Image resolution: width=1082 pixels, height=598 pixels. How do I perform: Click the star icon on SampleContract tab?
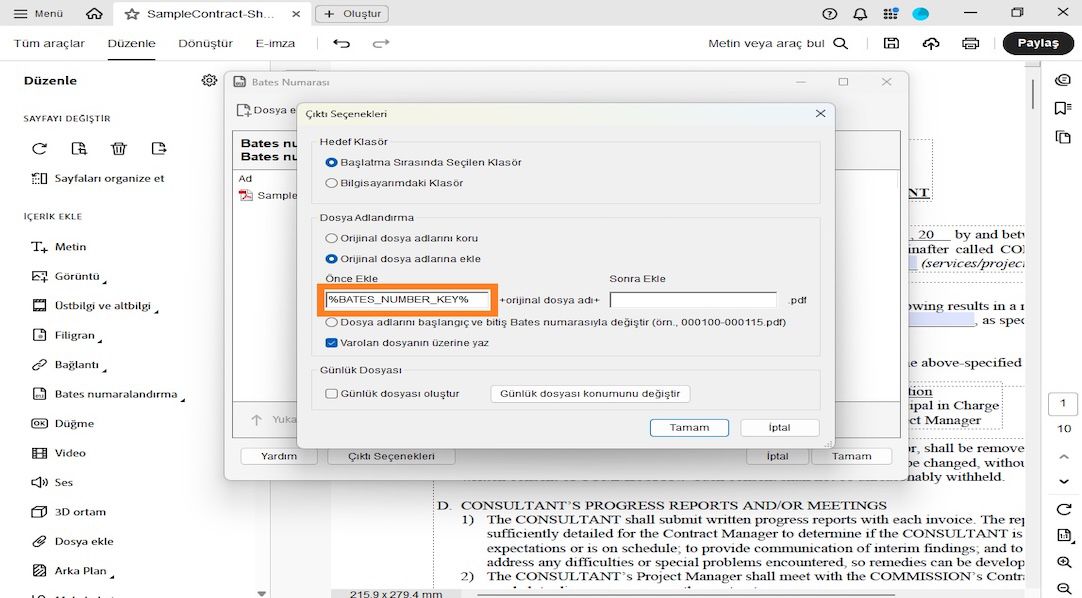(x=132, y=14)
